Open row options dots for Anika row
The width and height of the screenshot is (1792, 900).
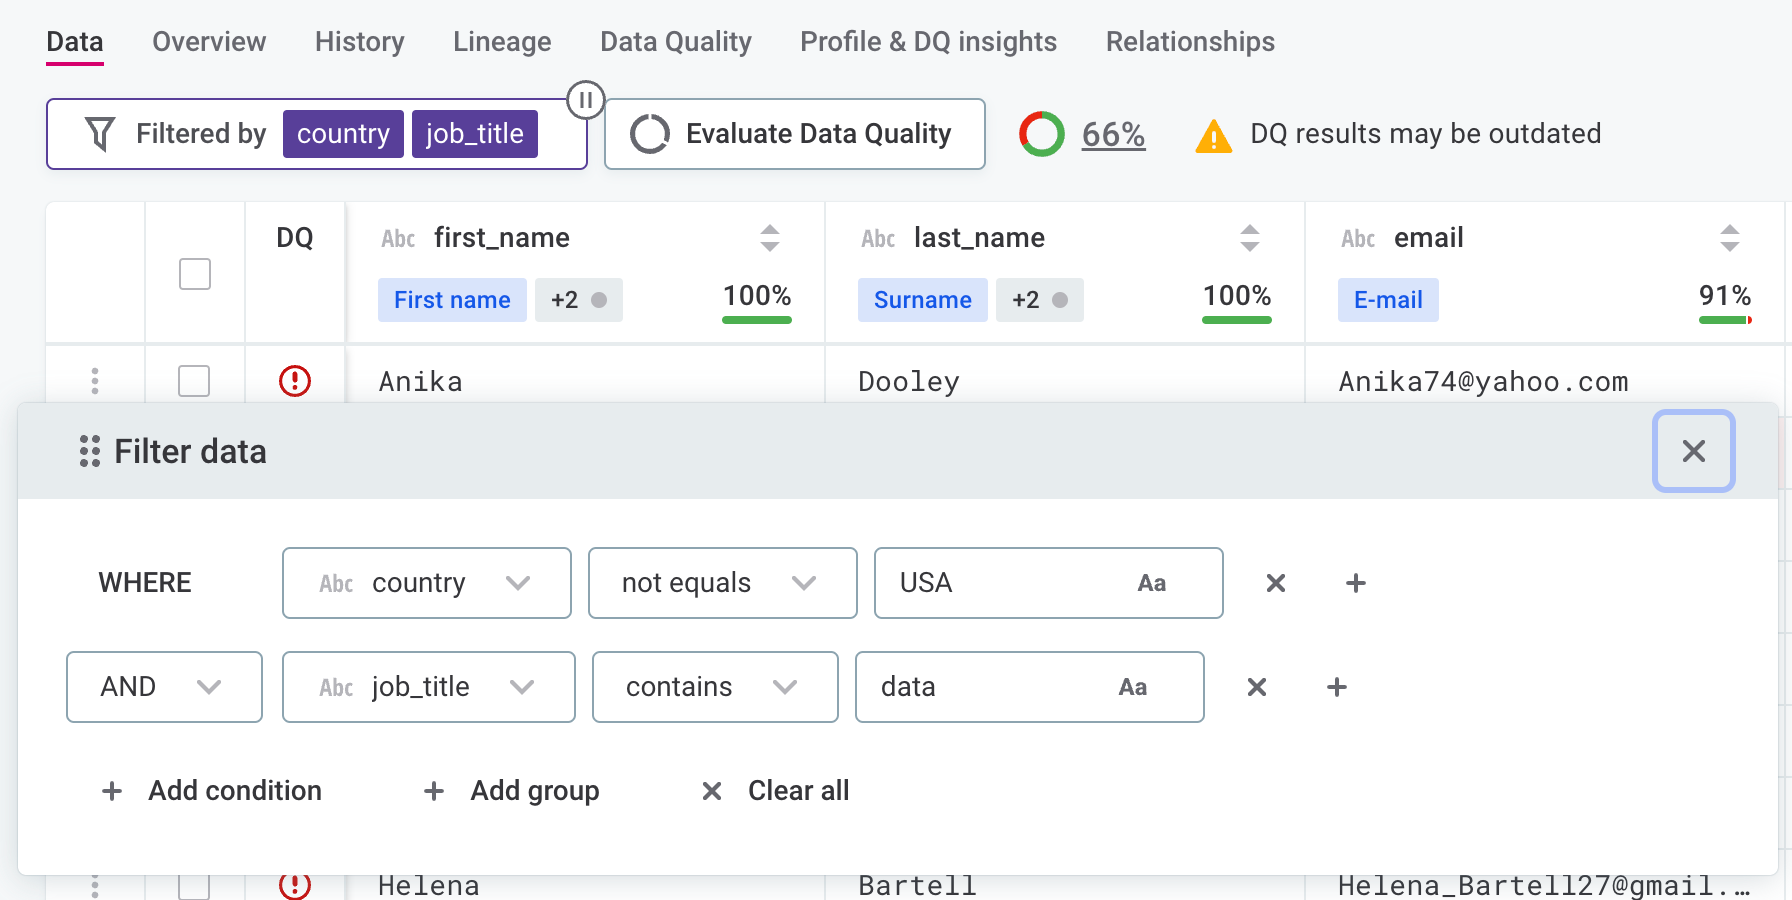[95, 381]
